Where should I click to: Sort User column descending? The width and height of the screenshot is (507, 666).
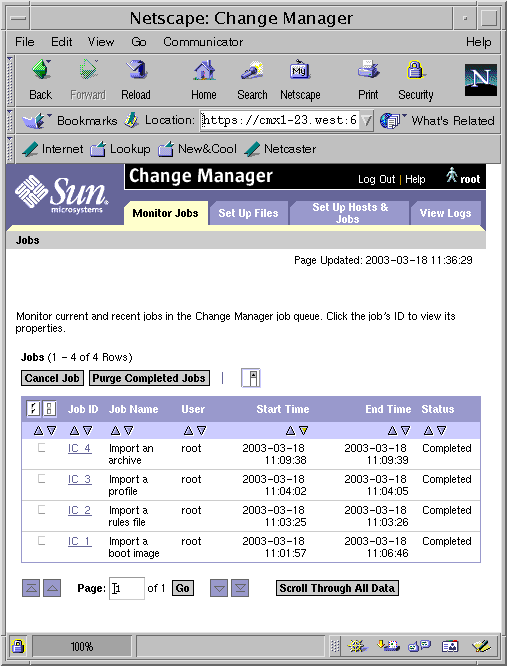tap(202, 431)
